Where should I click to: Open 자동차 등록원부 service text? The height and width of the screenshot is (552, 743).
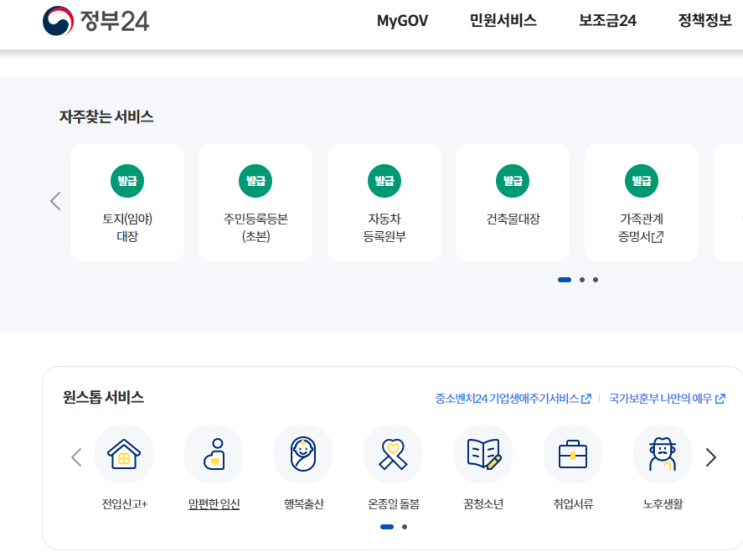tap(384, 227)
